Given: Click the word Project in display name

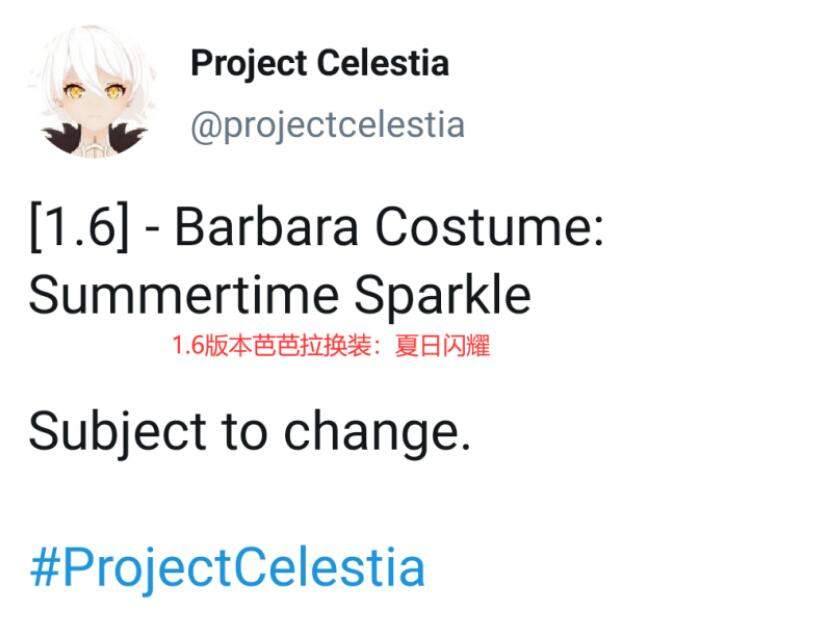Looking at the screenshot, I should [249, 65].
